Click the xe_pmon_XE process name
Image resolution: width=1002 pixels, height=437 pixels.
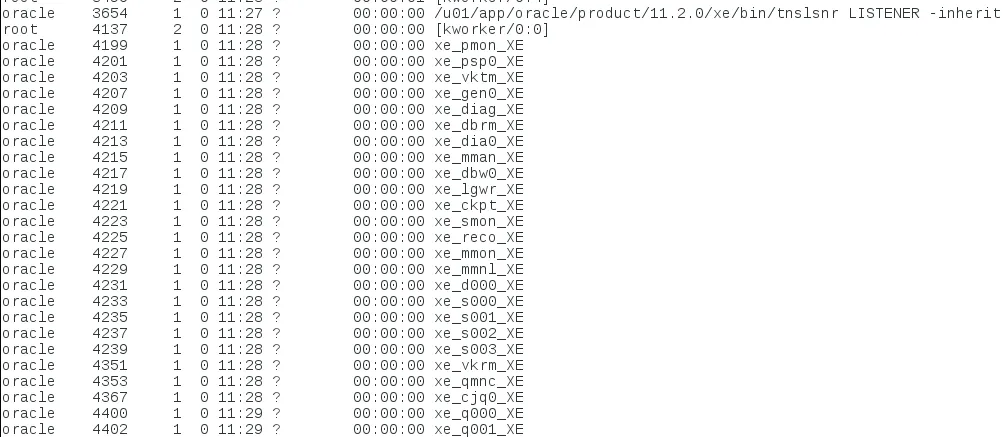pyautogui.click(x=479, y=45)
